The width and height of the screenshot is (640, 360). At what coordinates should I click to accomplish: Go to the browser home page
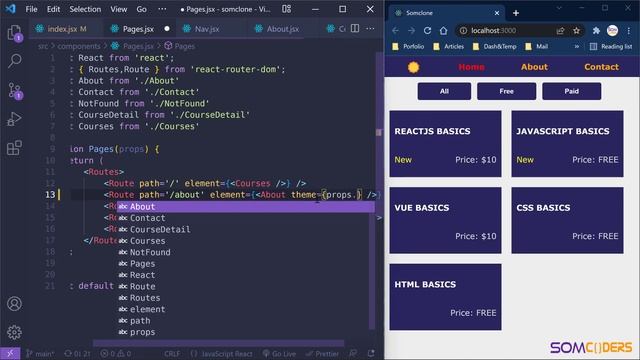click(443, 31)
